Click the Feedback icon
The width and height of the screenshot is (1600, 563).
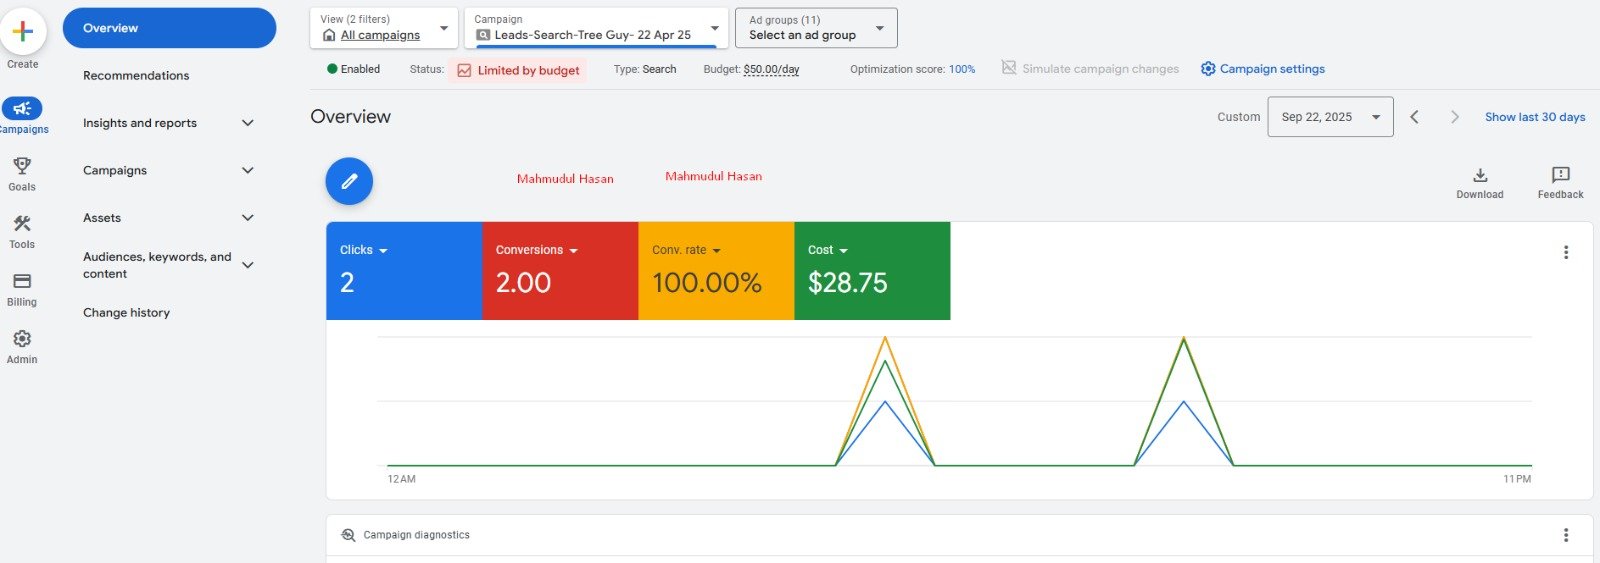(x=1561, y=175)
